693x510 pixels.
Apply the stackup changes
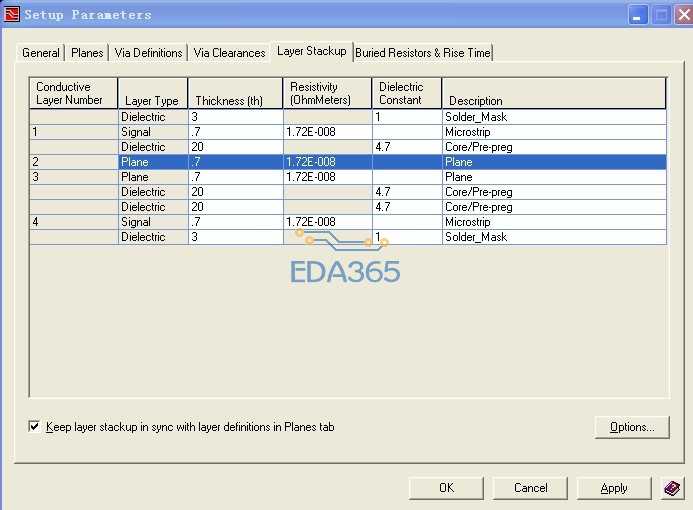point(614,488)
